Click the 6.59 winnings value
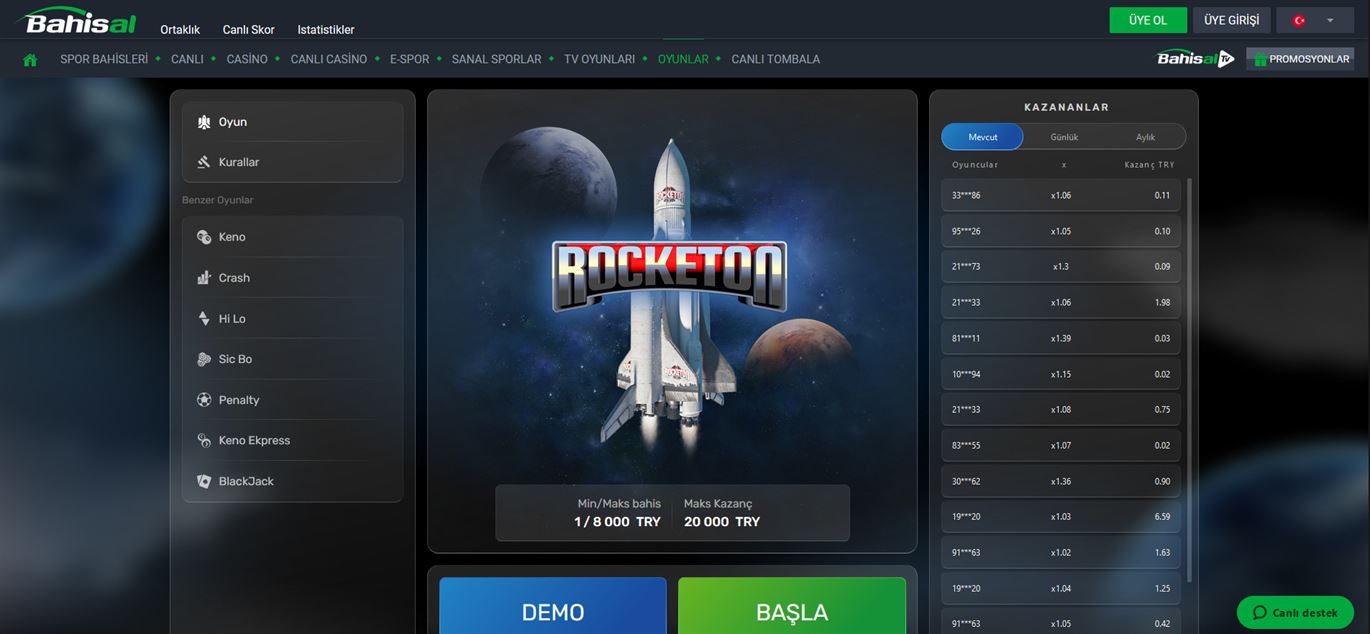This screenshot has height=634, width=1370. 1162,517
